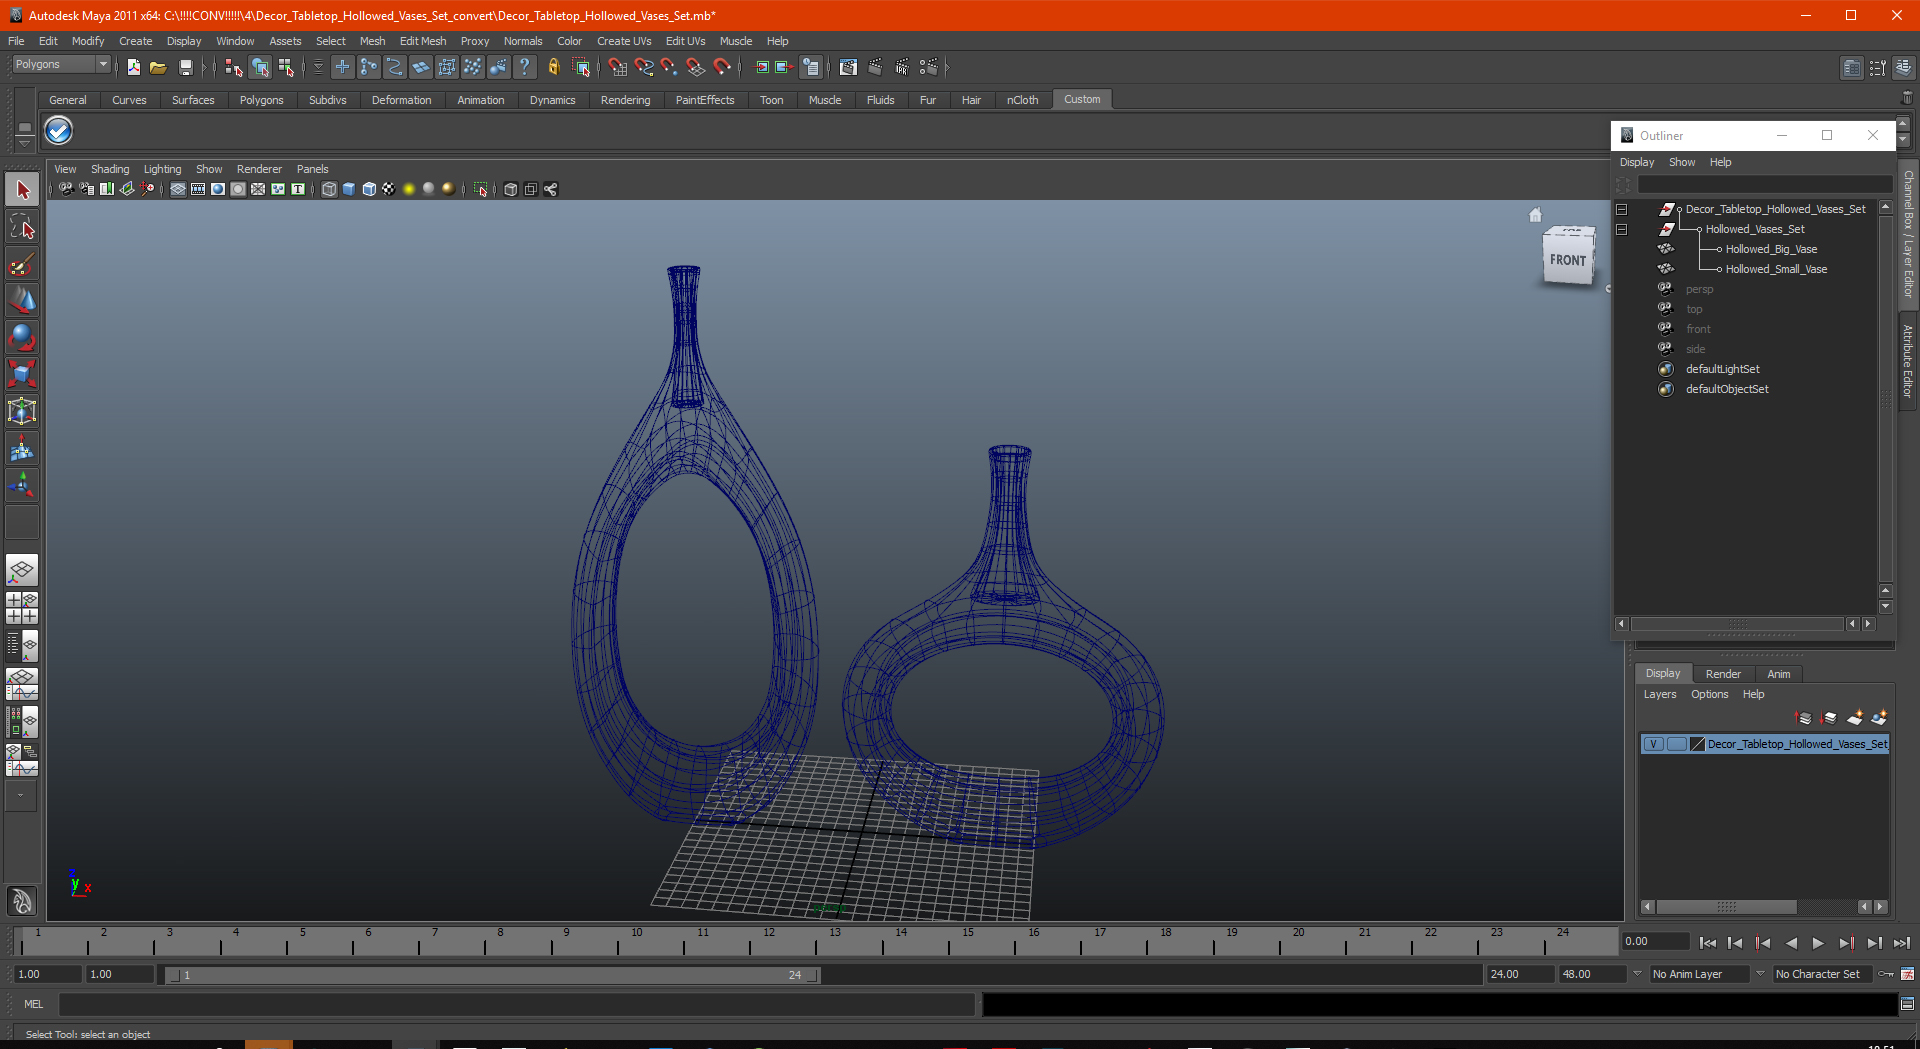Screen dimensions: 1920x1049
Task: Collapse the Hollowed_Vases_Set group in Outliner
Action: point(1622,230)
